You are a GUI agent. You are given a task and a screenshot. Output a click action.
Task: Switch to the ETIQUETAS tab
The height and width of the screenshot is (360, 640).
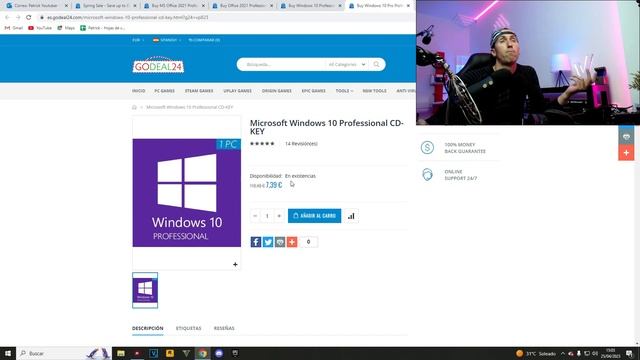point(189,328)
